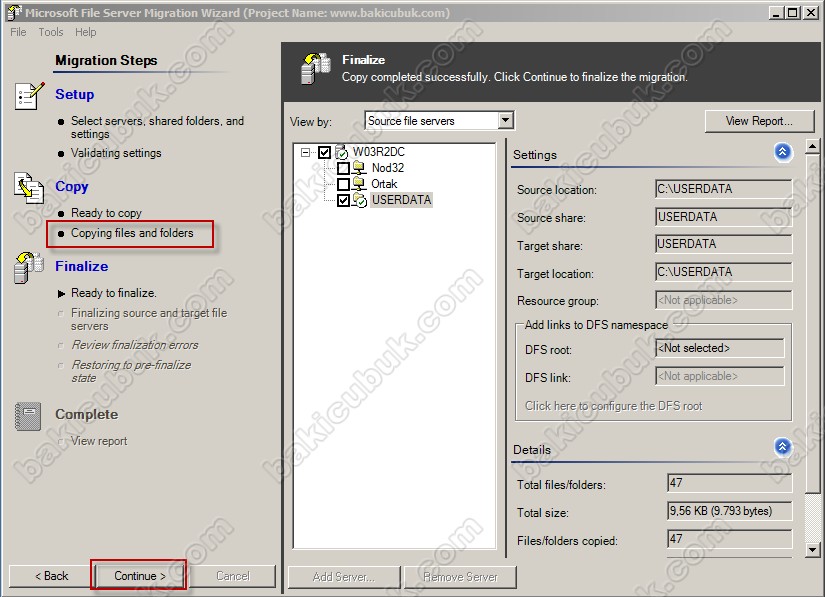Click the Complete step notebook icon

coord(28,416)
